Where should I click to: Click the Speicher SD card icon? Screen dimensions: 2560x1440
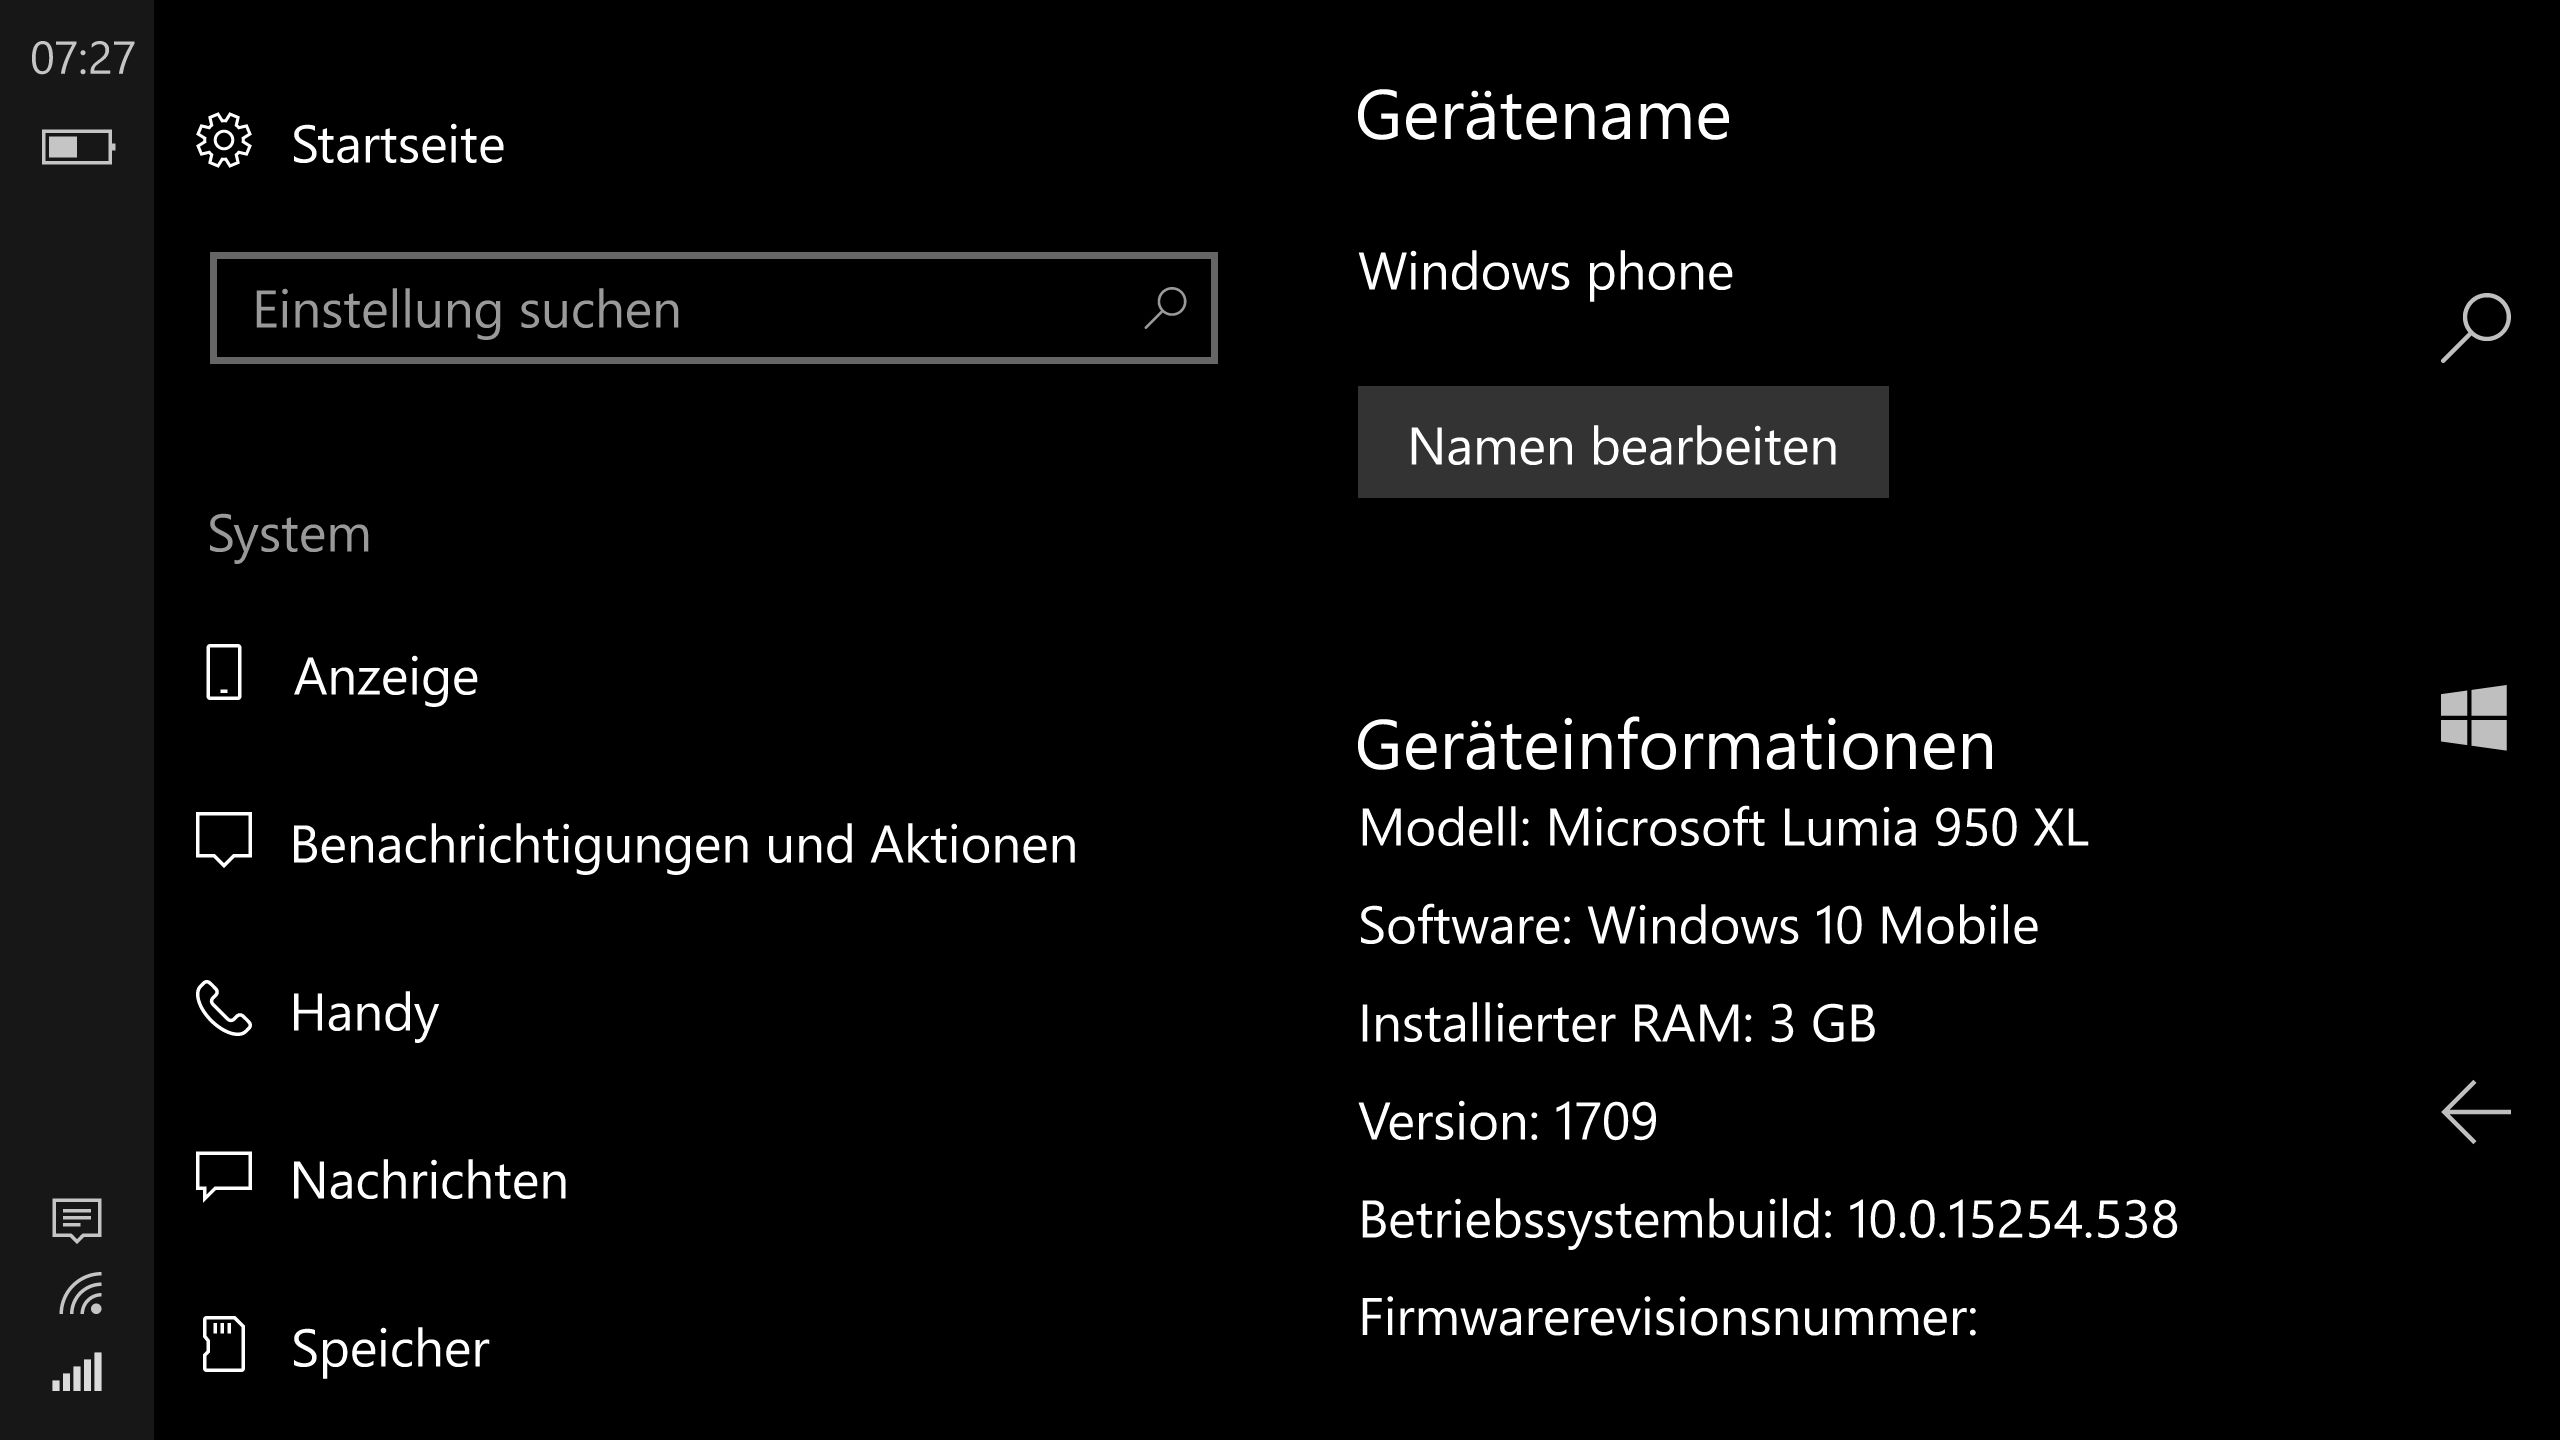click(224, 1344)
